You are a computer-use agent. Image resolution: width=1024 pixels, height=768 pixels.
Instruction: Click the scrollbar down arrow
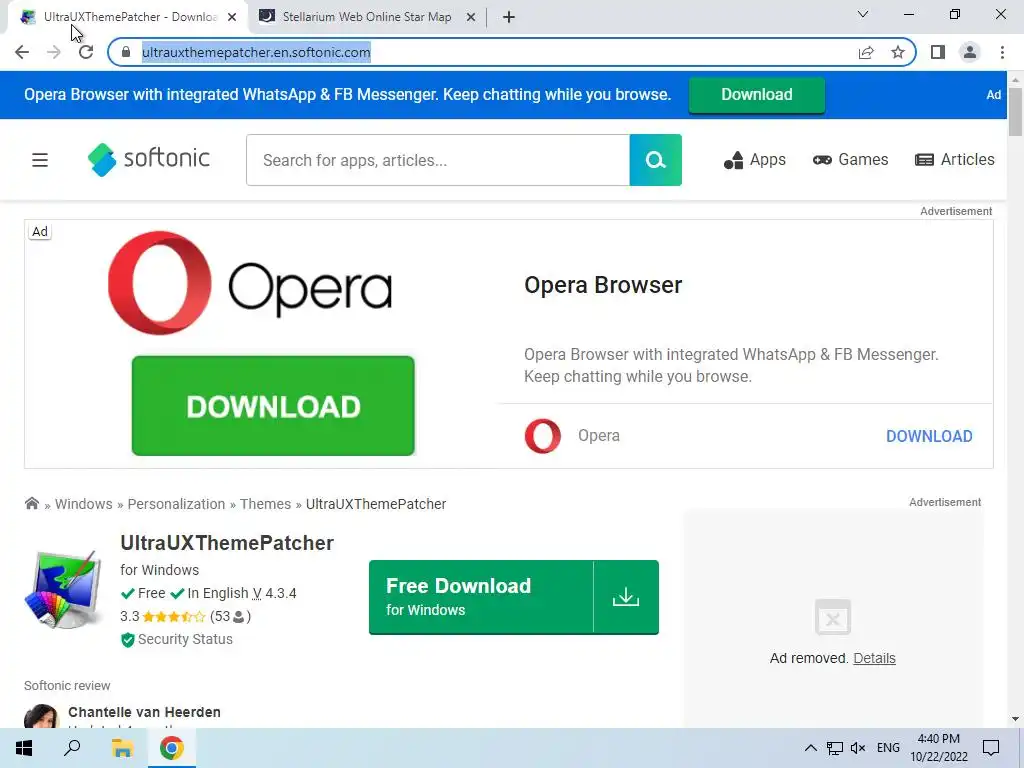click(x=1015, y=719)
